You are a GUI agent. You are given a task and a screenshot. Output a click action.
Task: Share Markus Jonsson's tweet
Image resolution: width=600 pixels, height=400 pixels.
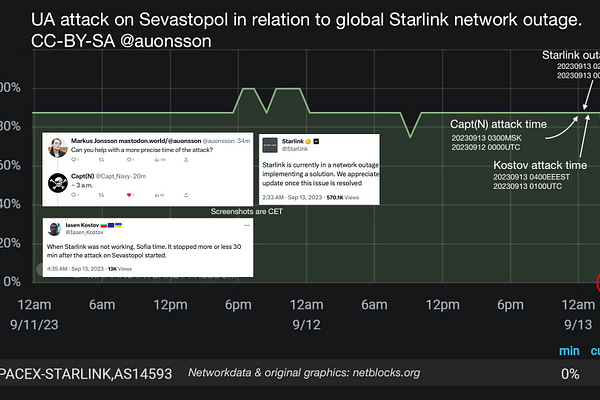186,160
